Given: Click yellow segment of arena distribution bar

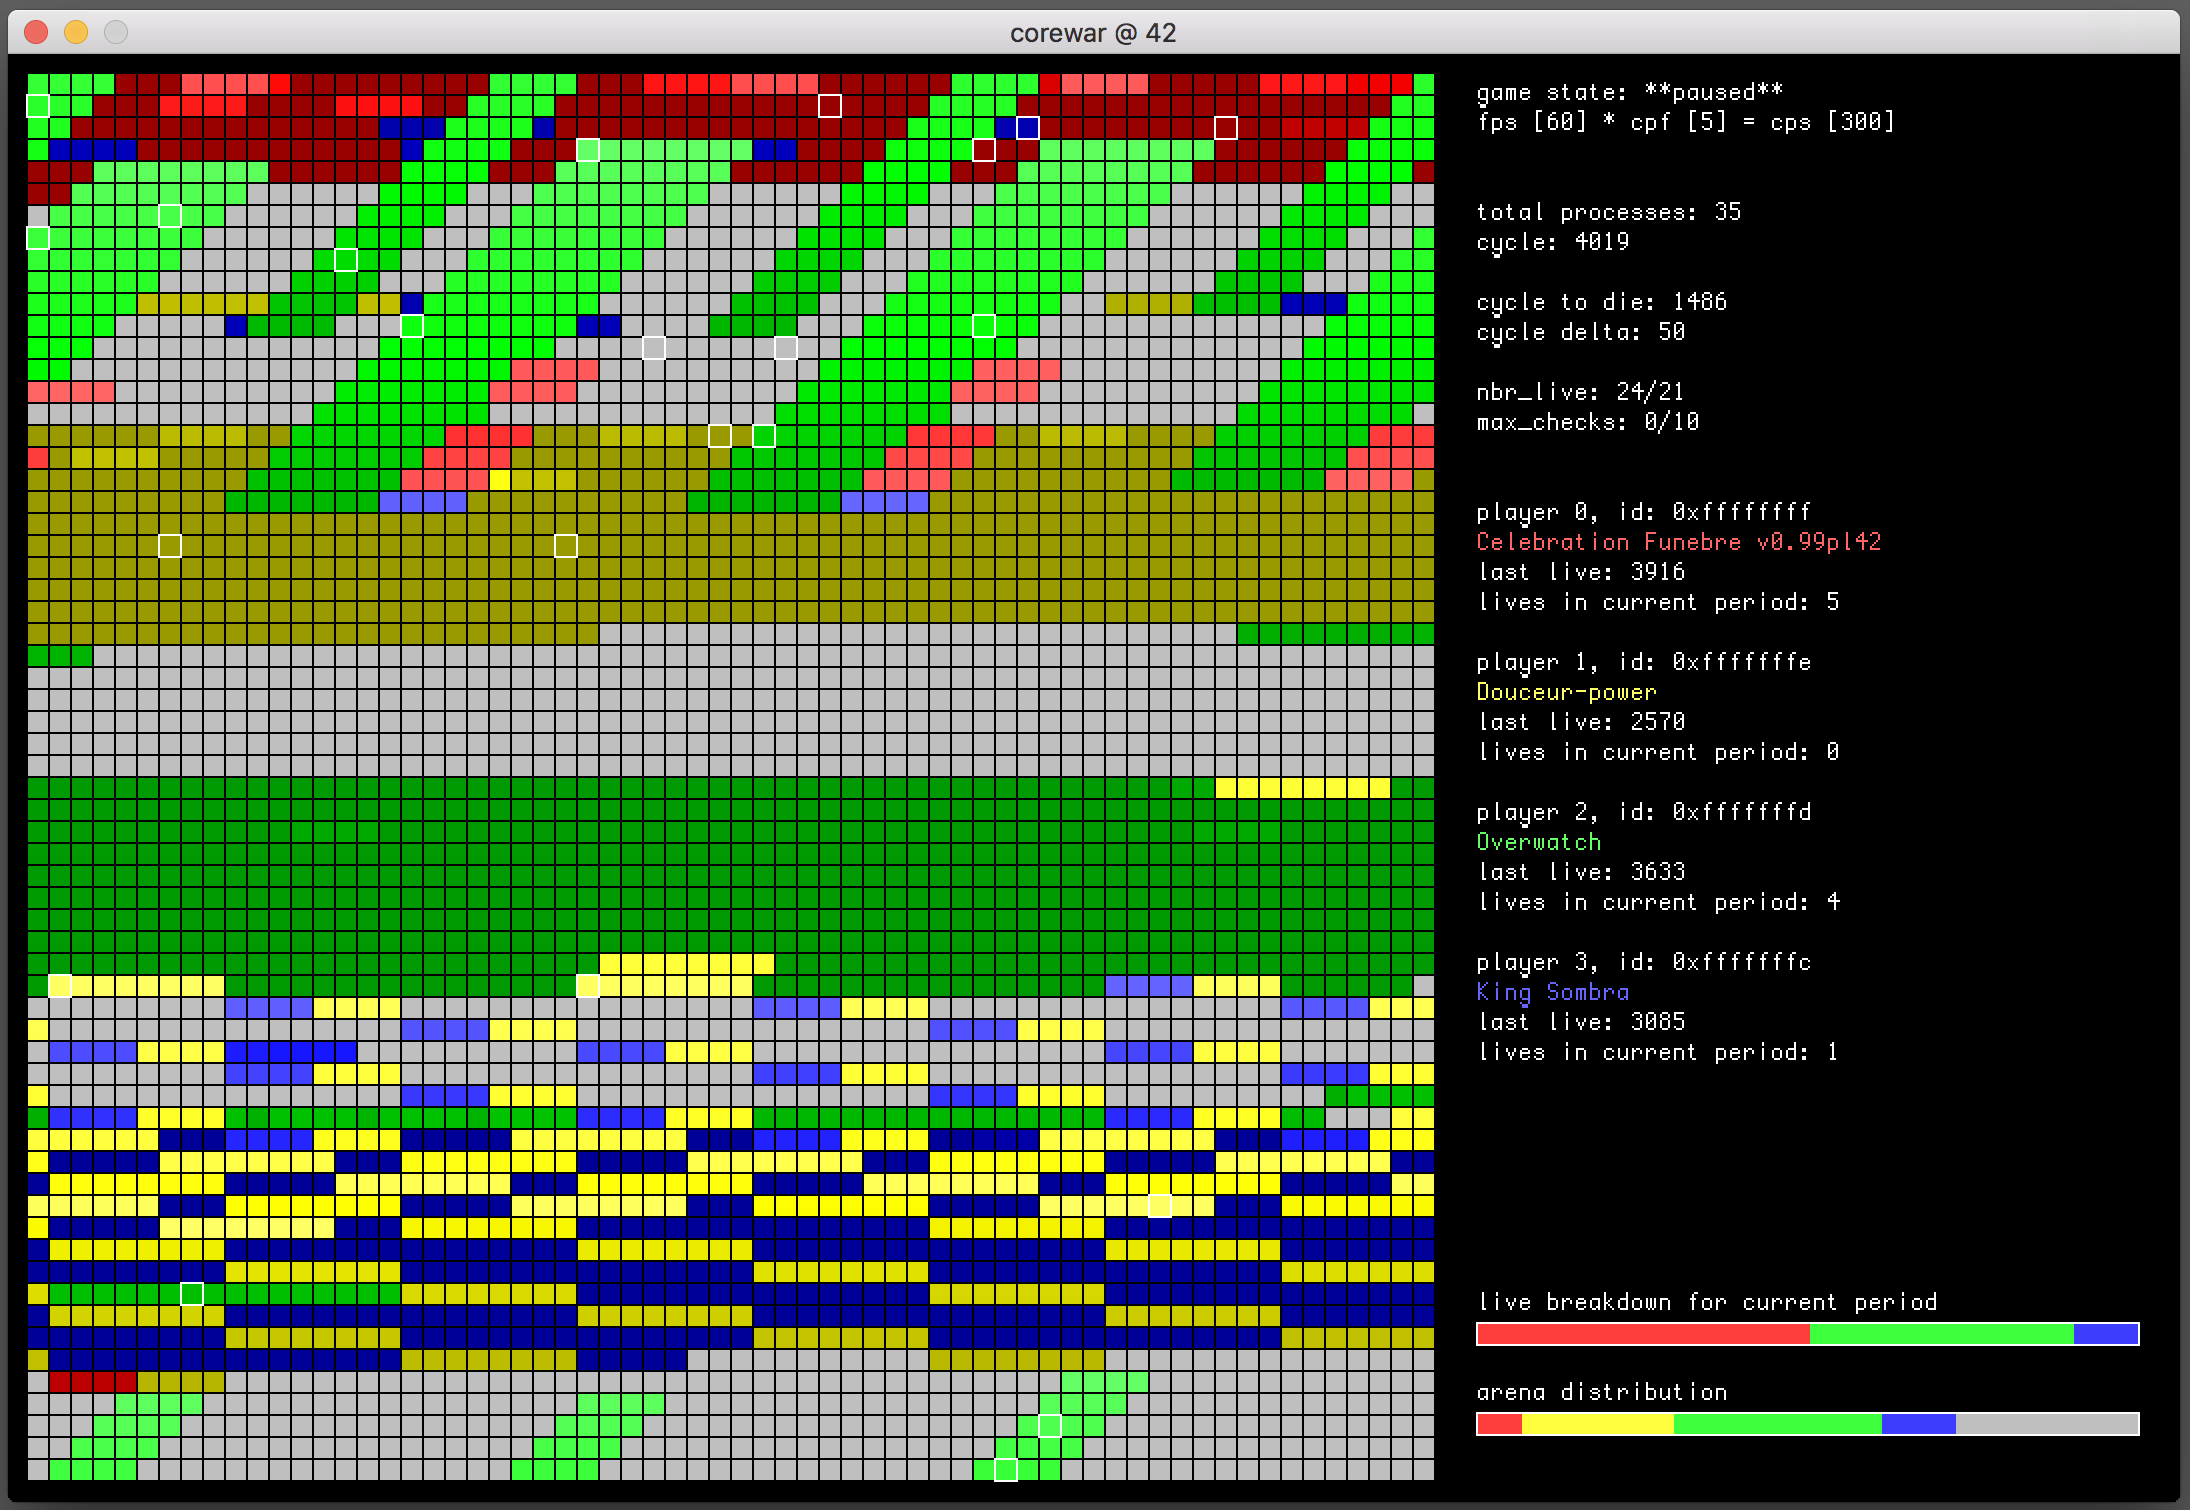Looking at the screenshot, I should 1597,1424.
